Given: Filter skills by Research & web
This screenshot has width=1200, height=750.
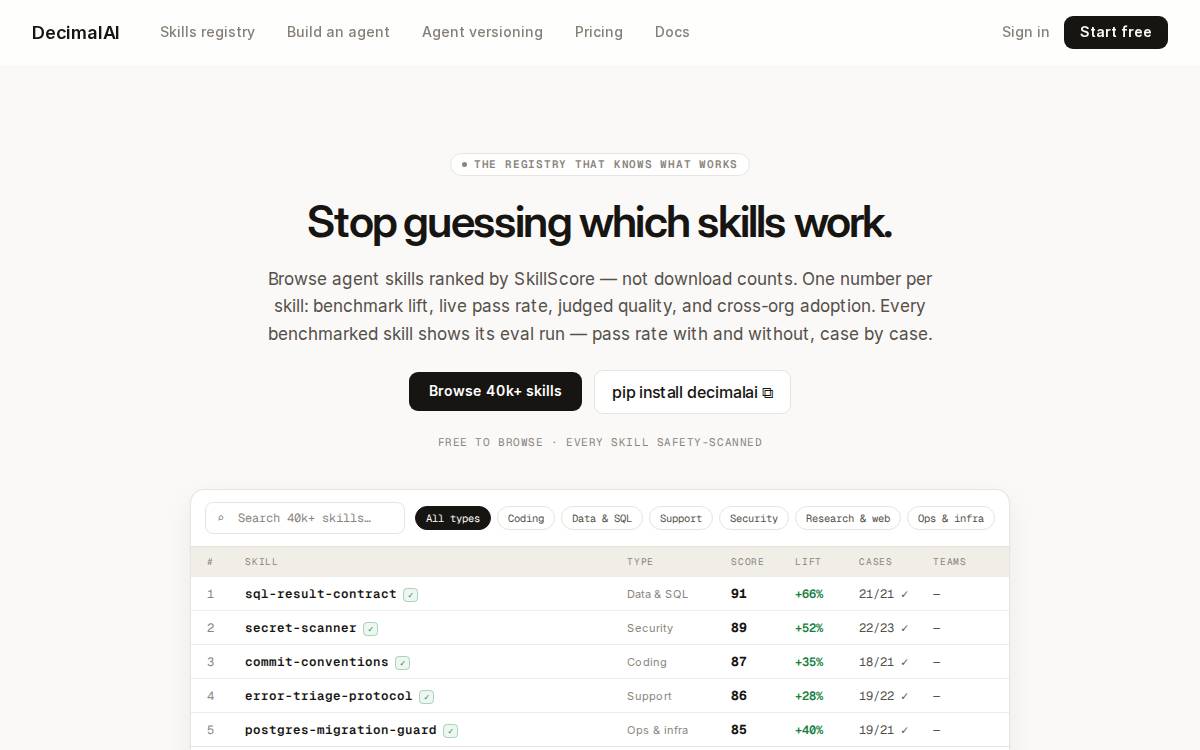Looking at the screenshot, I should pos(848,518).
